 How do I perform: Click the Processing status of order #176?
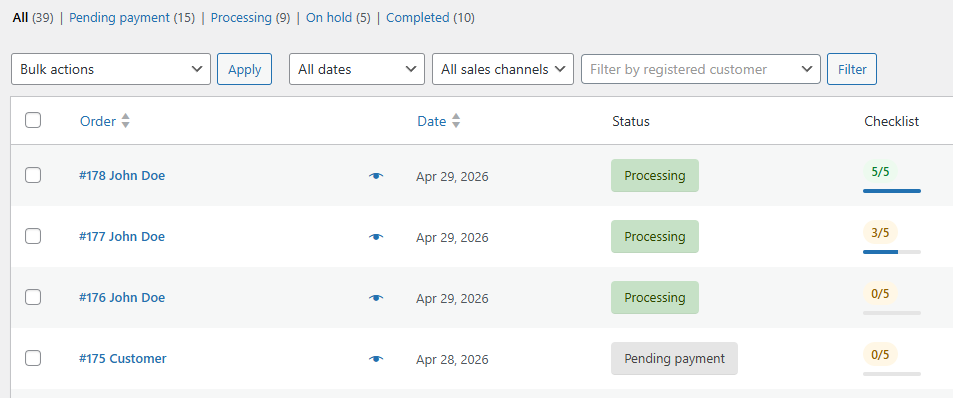pos(655,298)
